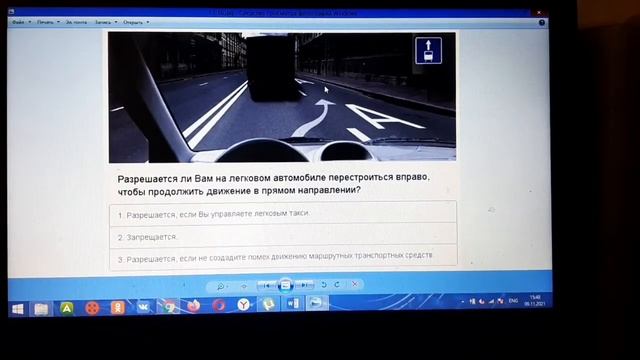Open the system tray clock
The image size is (640, 360).
click(x=535, y=301)
